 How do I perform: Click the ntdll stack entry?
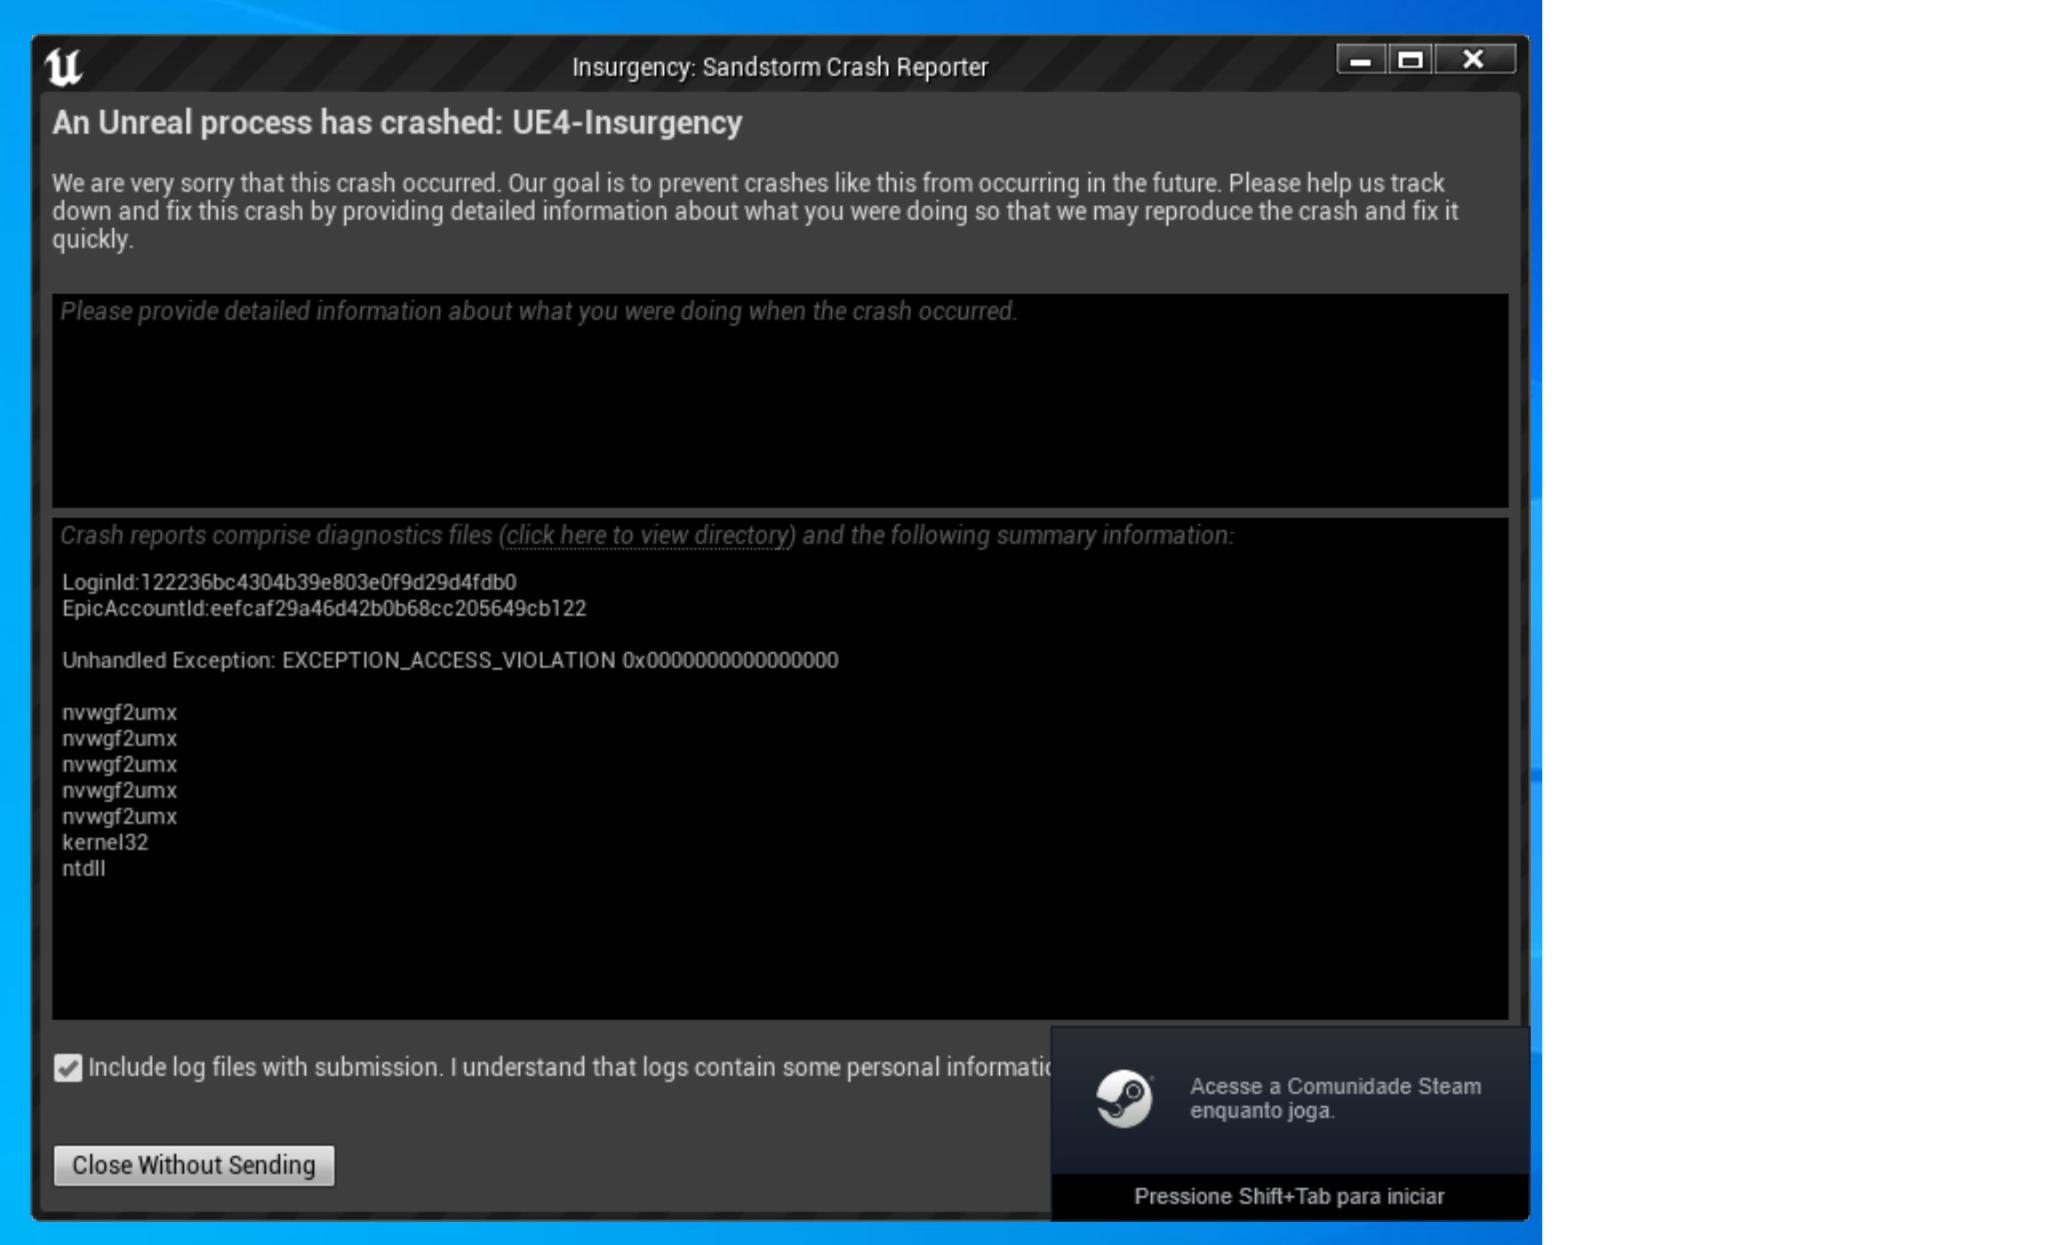tap(84, 868)
